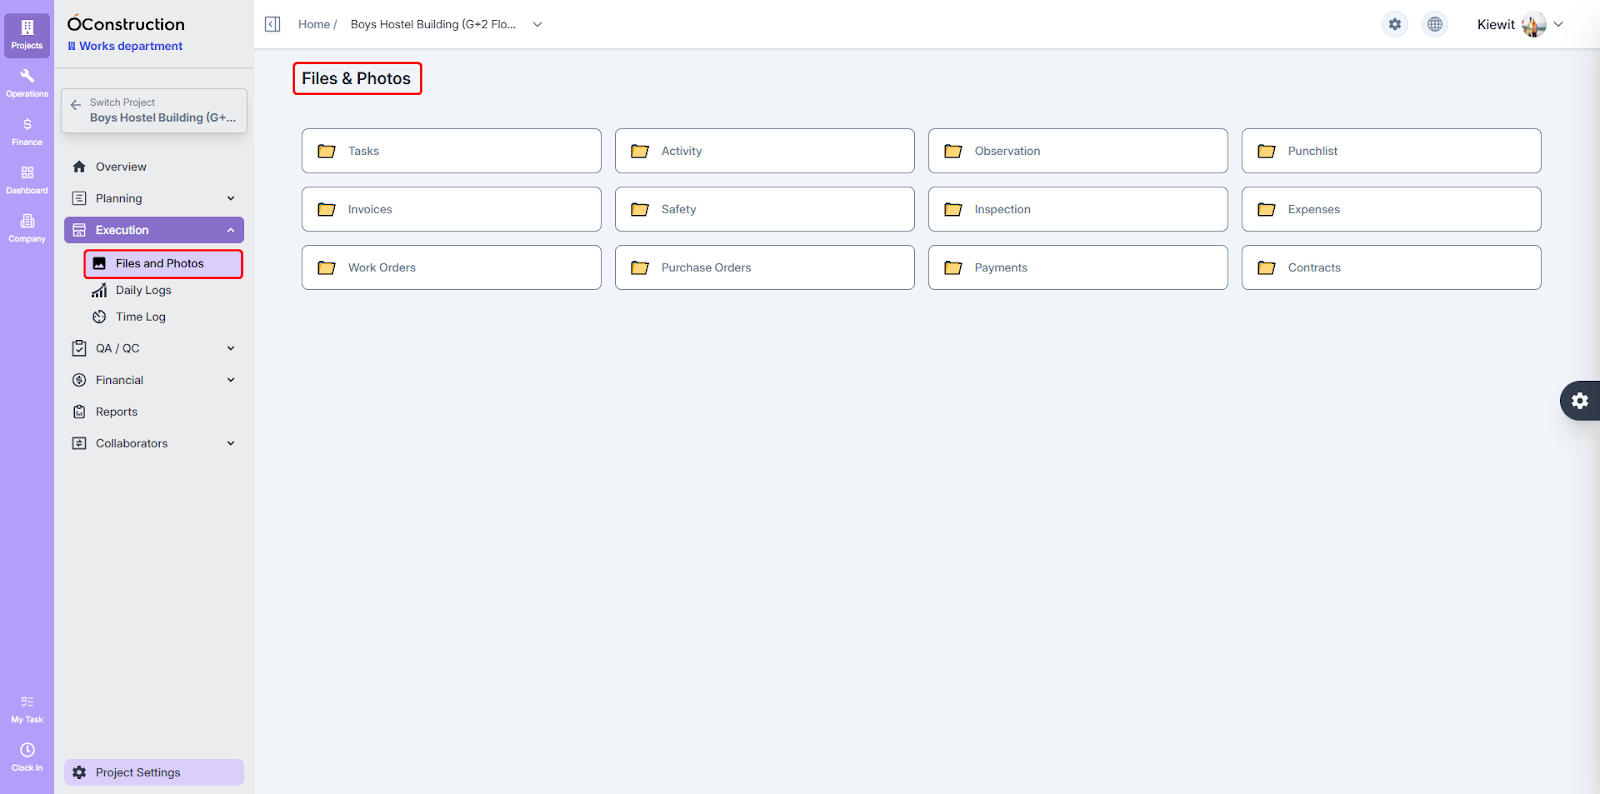Click the Collaborators label
The height and width of the screenshot is (794, 1600).
click(x=132, y=443)
